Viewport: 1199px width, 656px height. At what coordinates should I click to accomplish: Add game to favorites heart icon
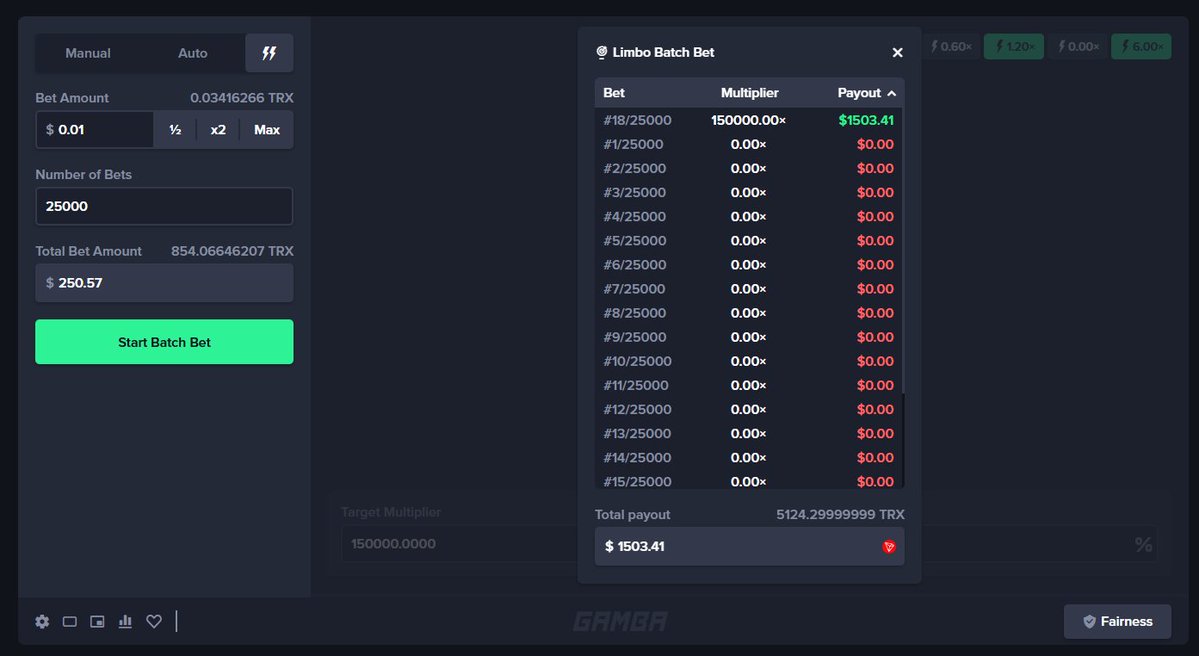click(x=154, y=622)
